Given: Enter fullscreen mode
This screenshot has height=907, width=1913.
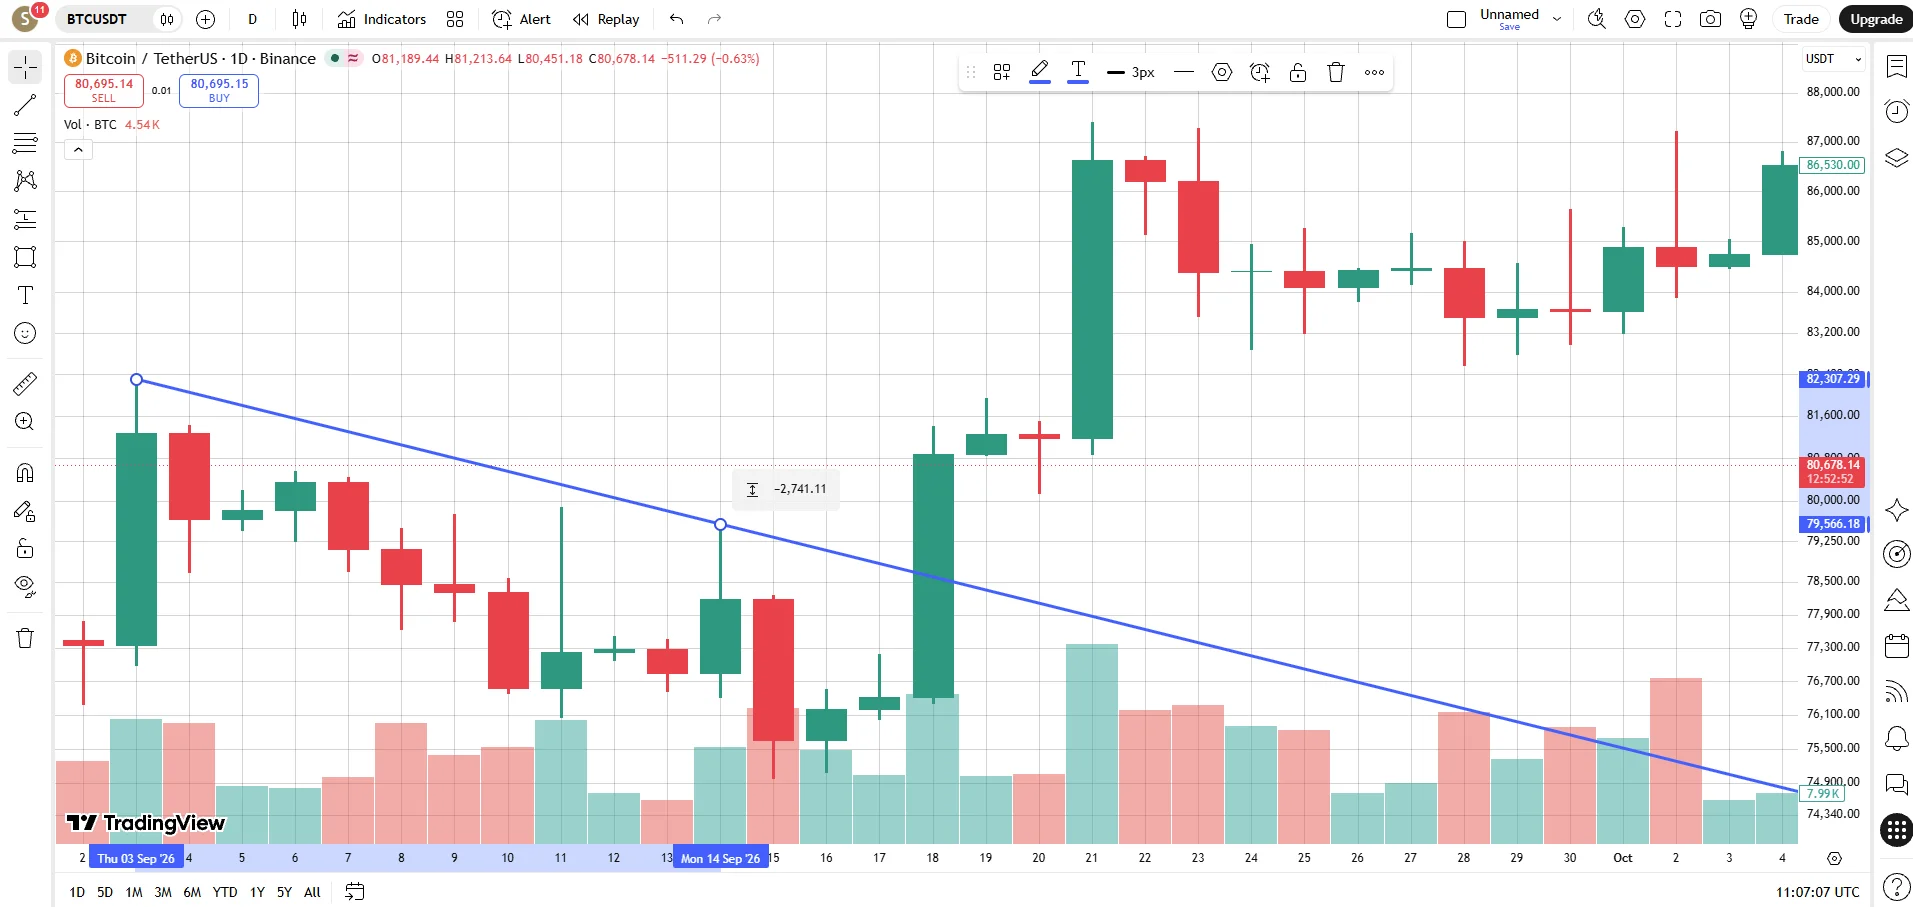Looking at the screenshot, I should pyautogui.click(x=1673, y=19).
